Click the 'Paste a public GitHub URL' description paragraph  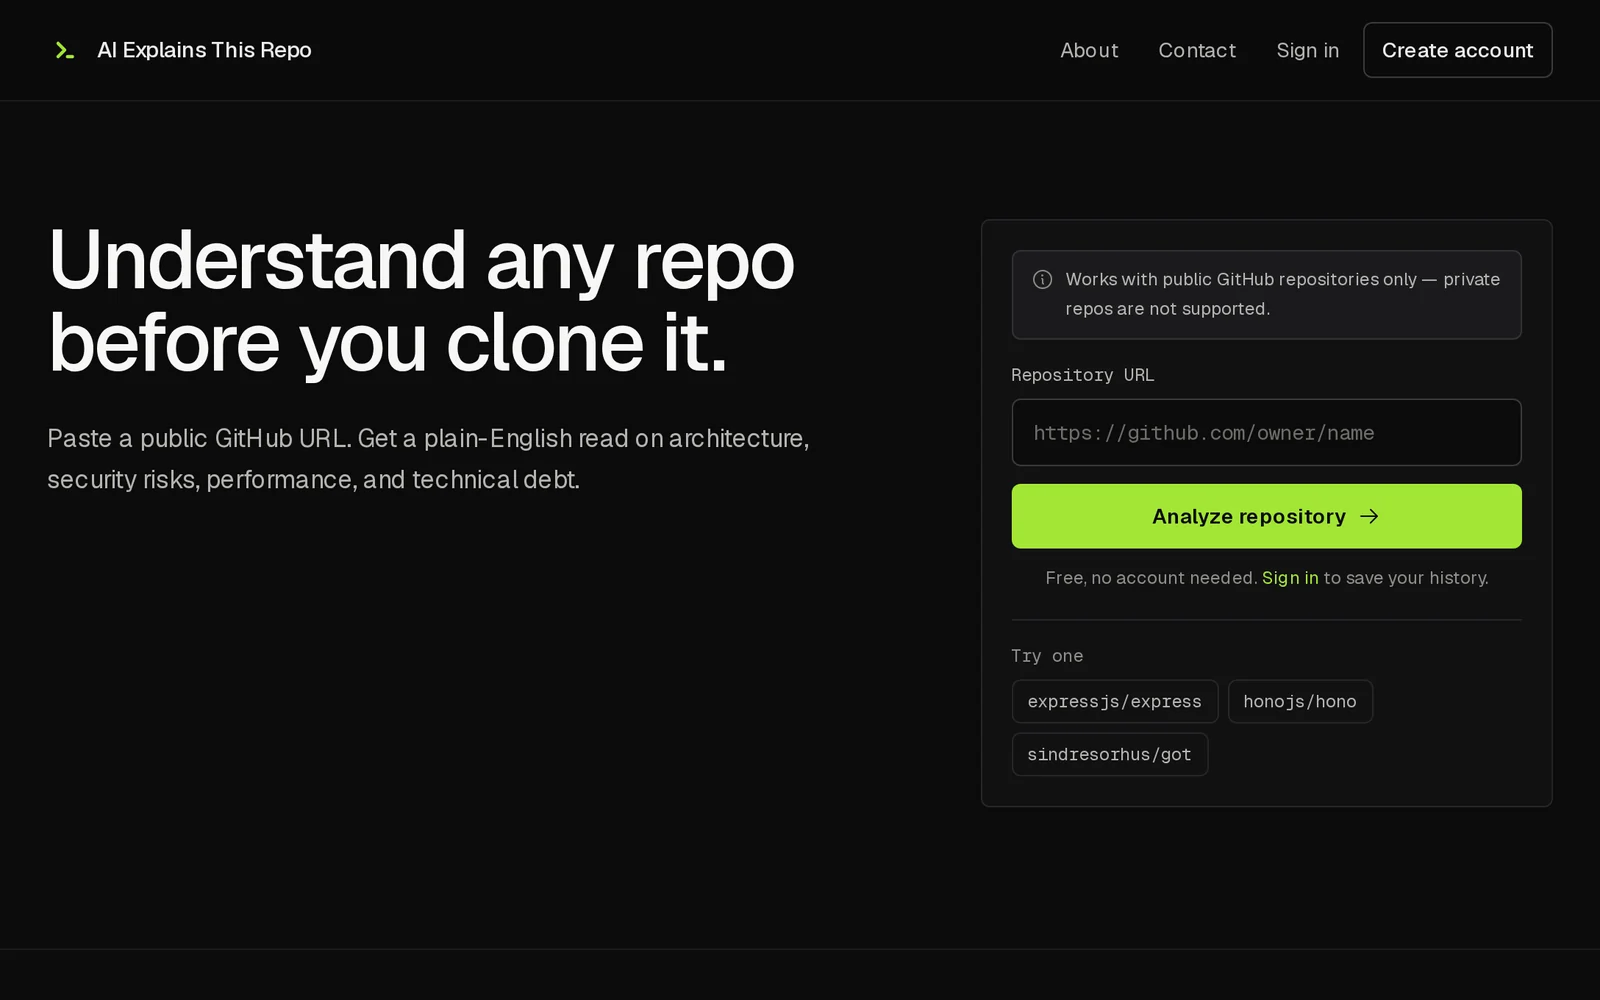click(x=428, y=459)
